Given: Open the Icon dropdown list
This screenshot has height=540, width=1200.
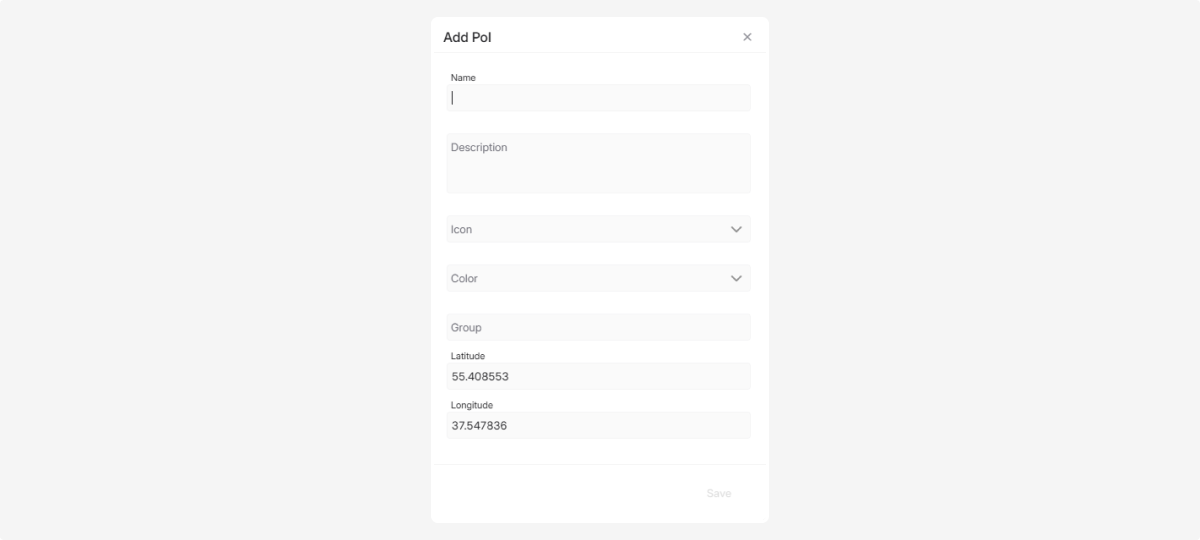Looking at the screenshot, I should 598,229.
